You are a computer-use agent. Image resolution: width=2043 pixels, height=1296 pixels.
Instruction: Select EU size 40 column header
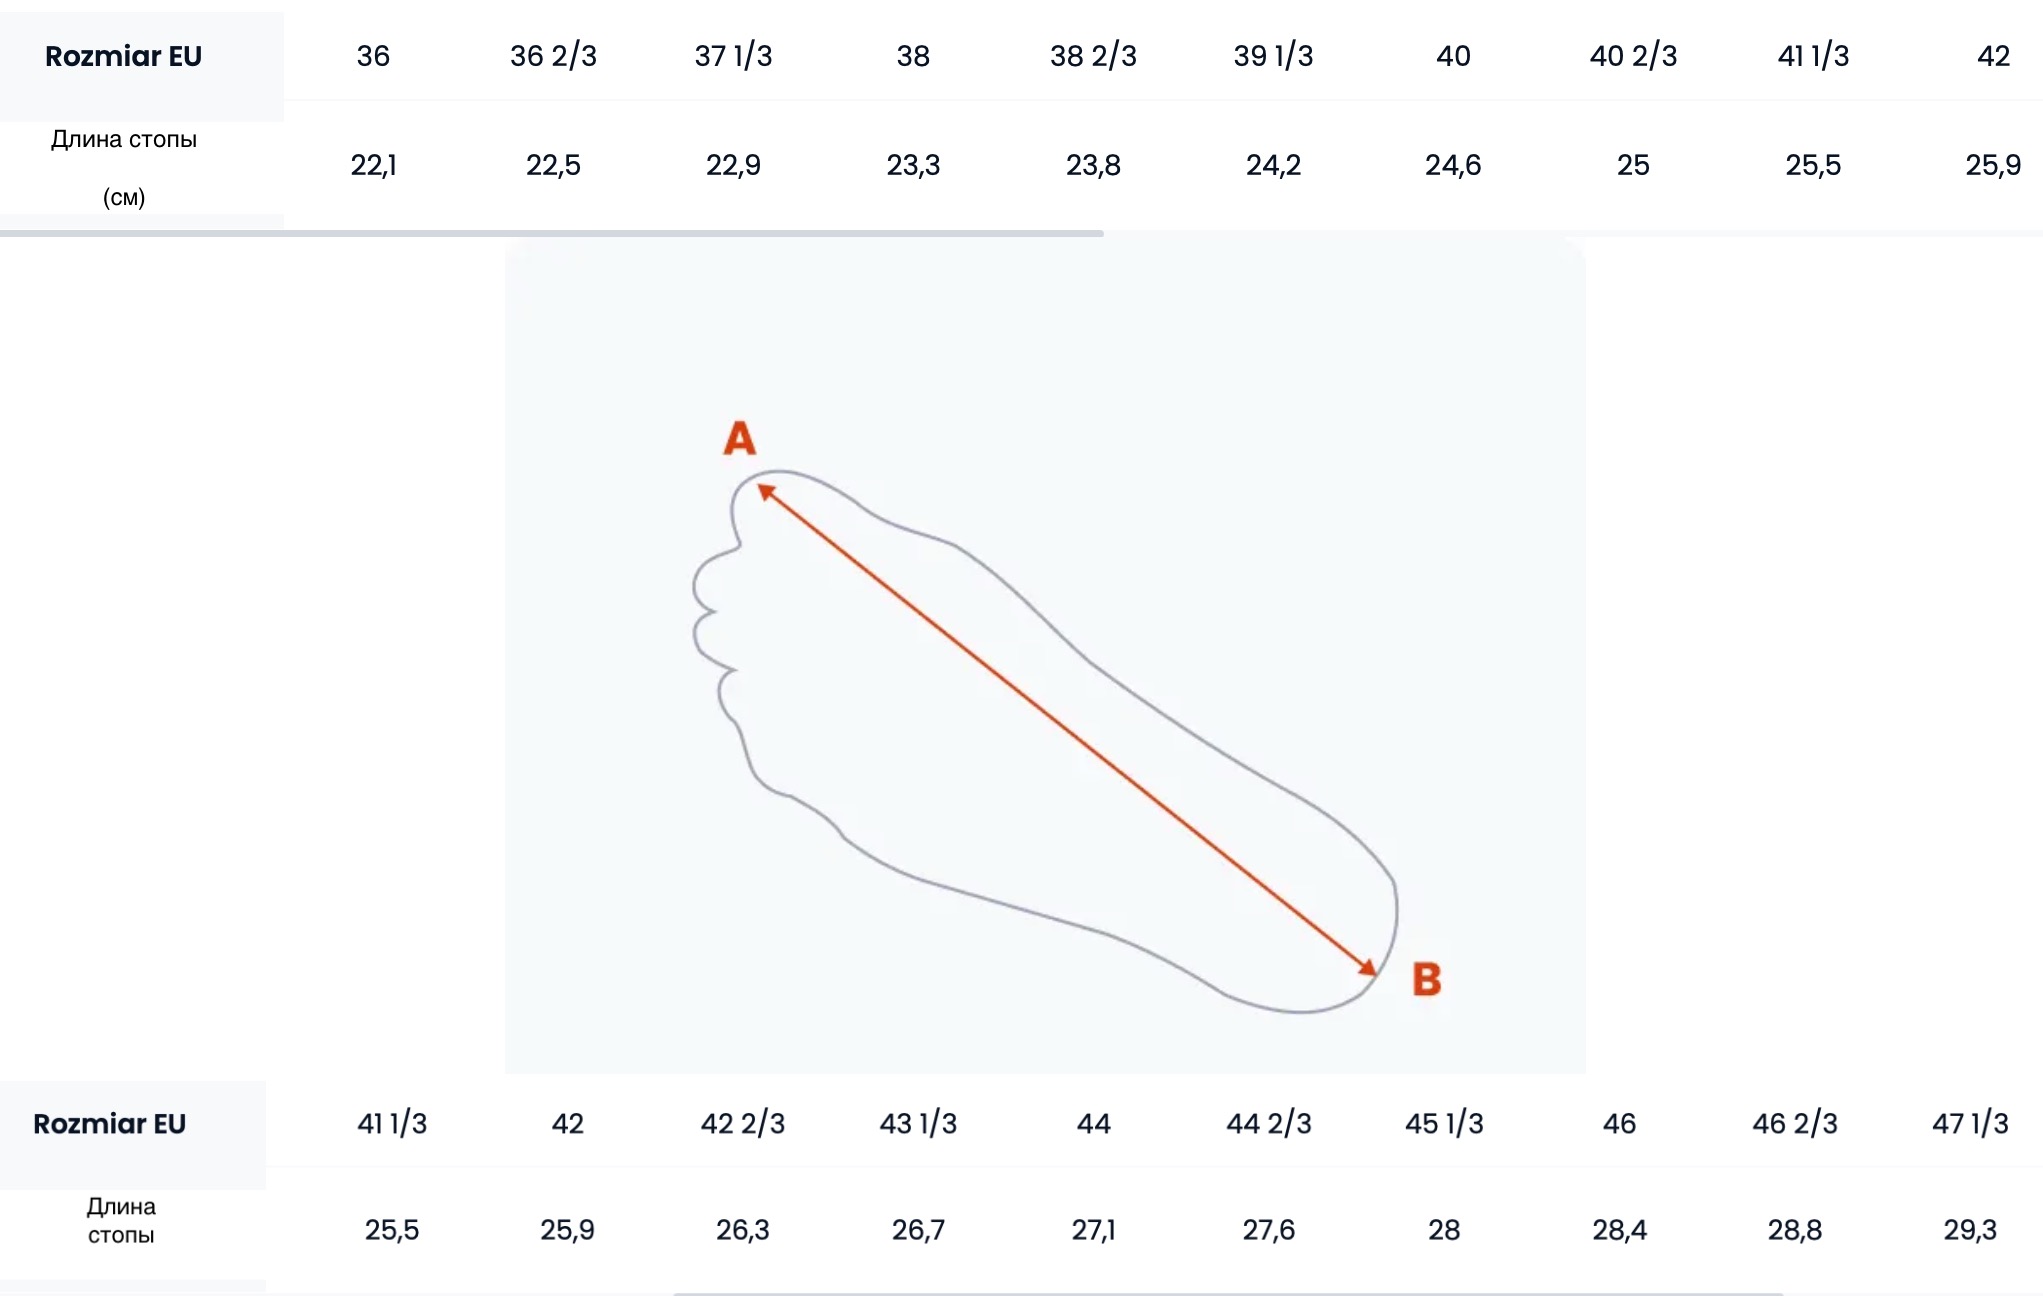(x=1453, y=56)
